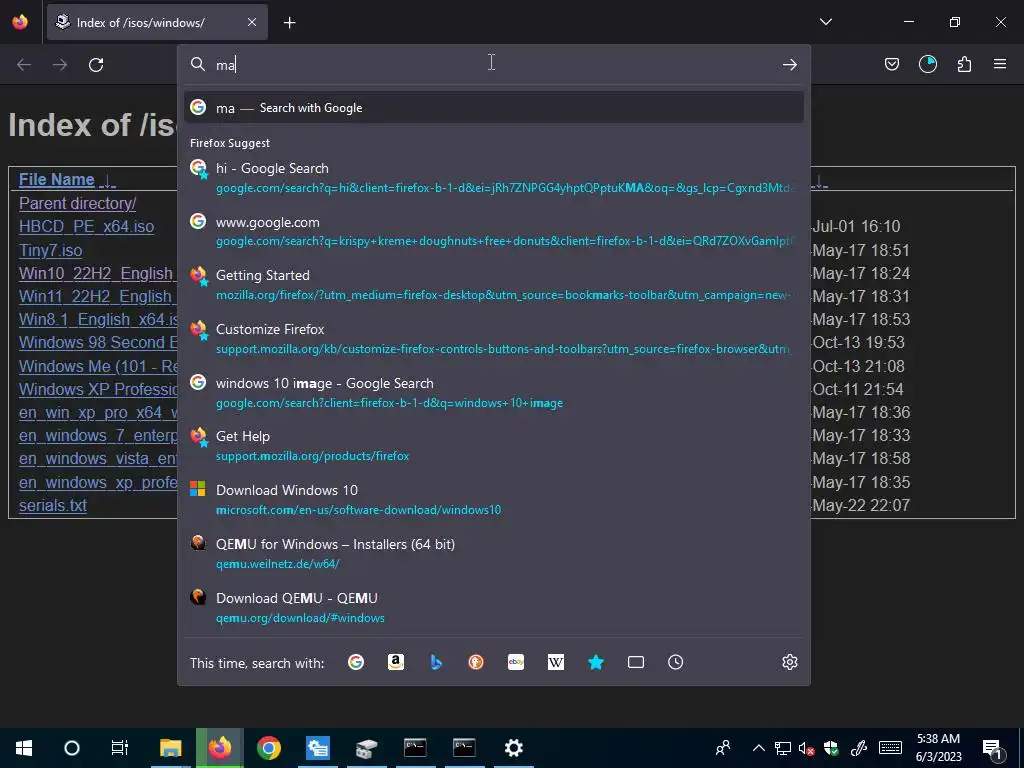
Task: Search this time with eBay icon
Action: pyautogui.click(x=516, y=662)
